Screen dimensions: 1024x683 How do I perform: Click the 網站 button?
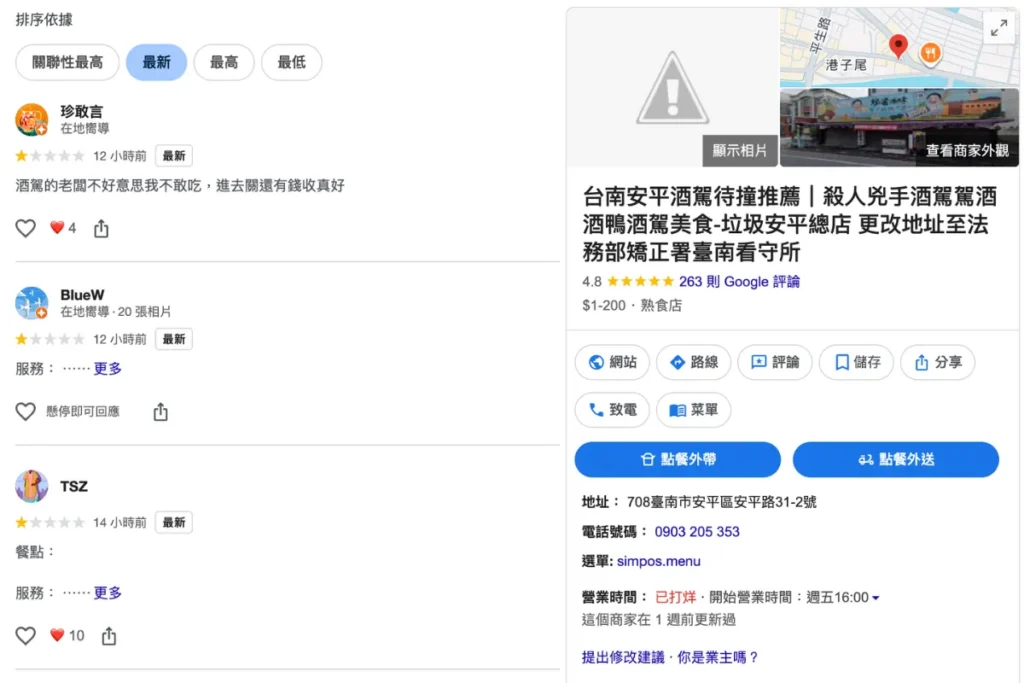click(x=612, y=362)
